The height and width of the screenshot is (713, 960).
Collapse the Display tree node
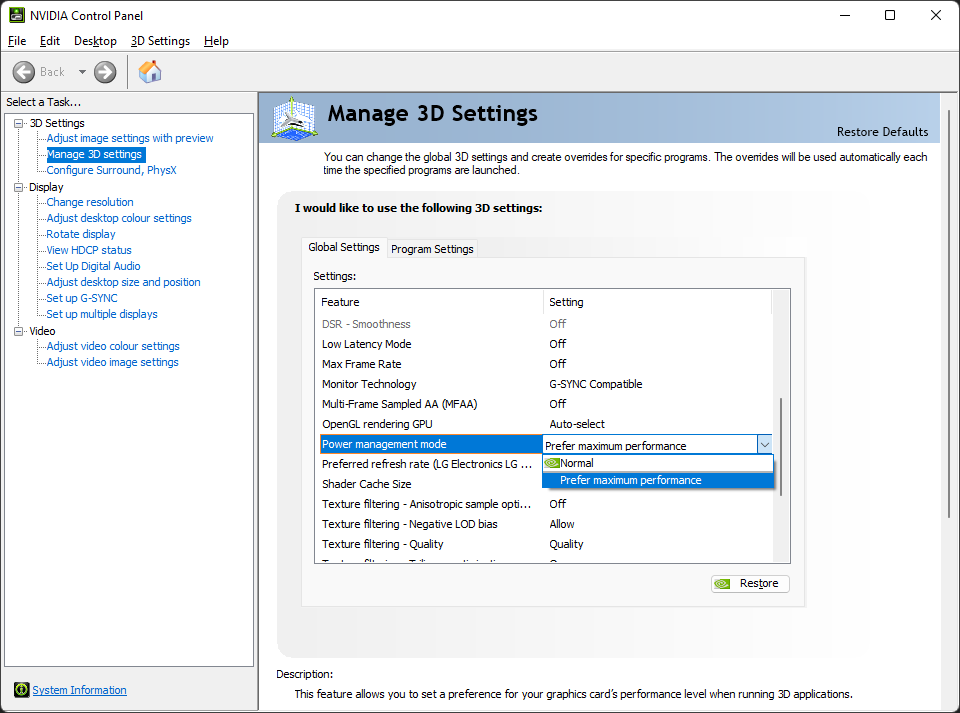[x=18, y=187]
